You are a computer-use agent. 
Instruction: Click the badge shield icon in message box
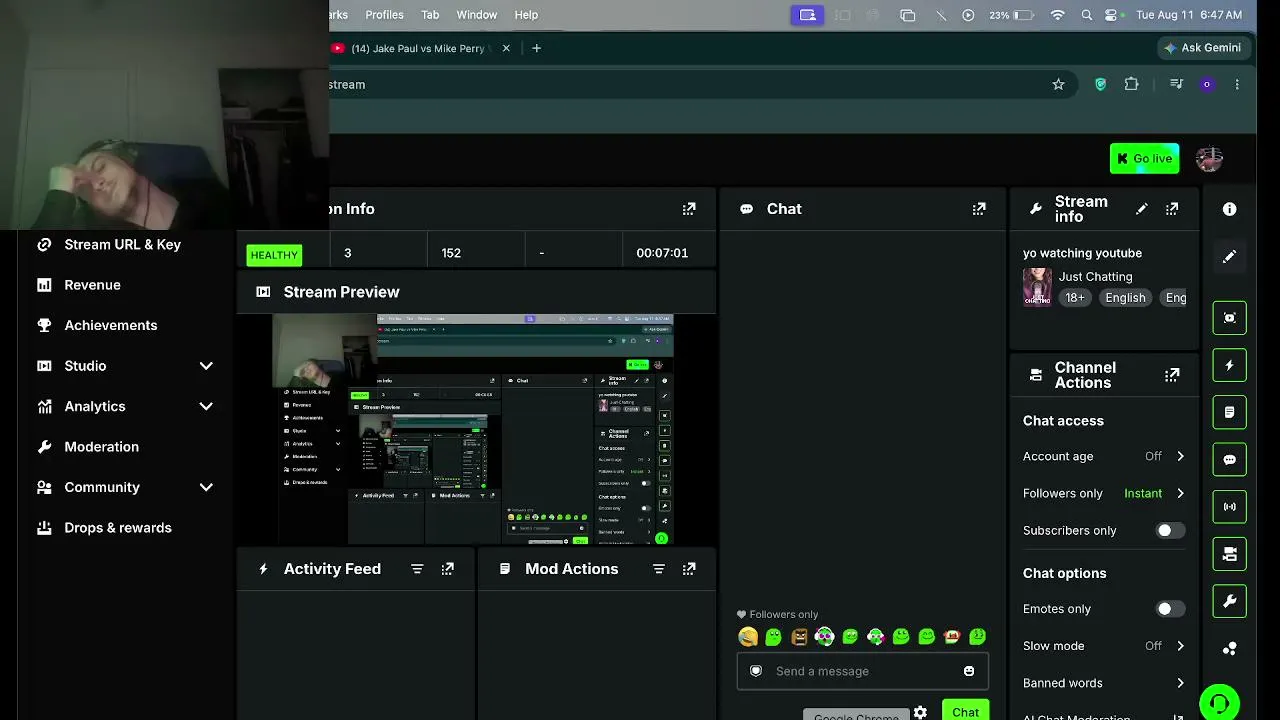(756, 671)
